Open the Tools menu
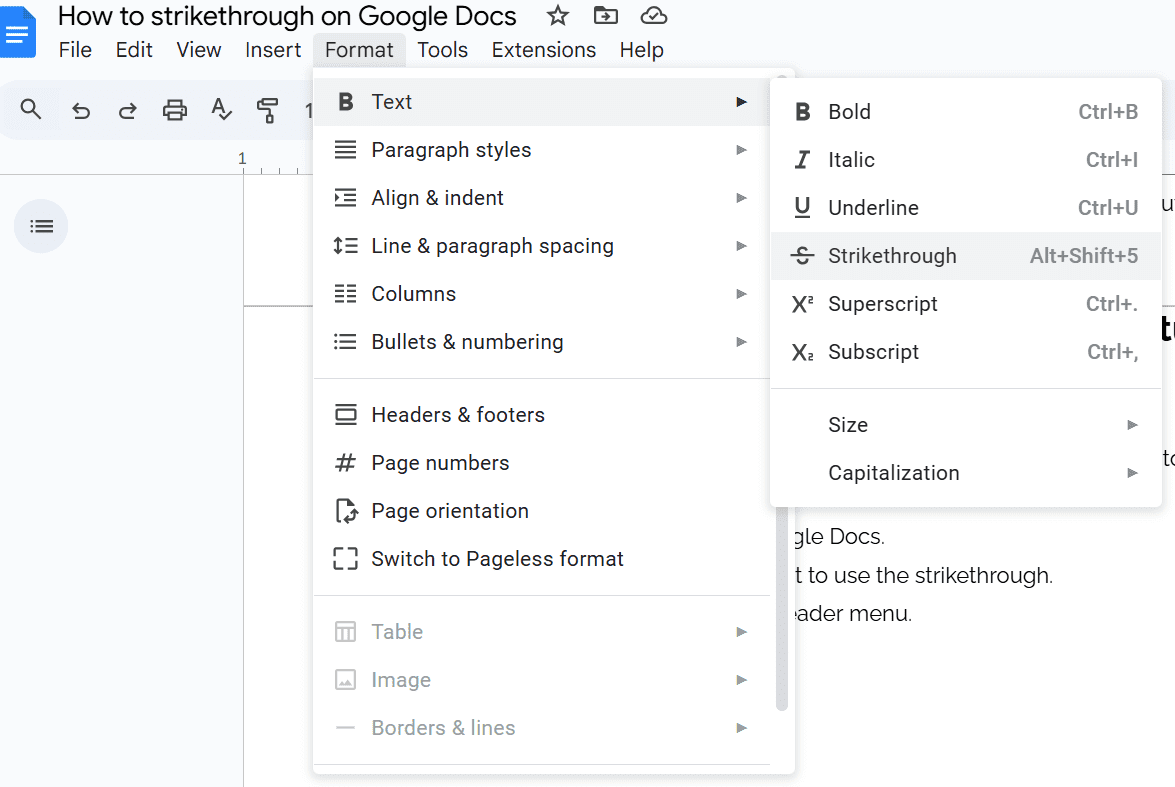This screenshot has width=1175, height=787. [442, 49]
